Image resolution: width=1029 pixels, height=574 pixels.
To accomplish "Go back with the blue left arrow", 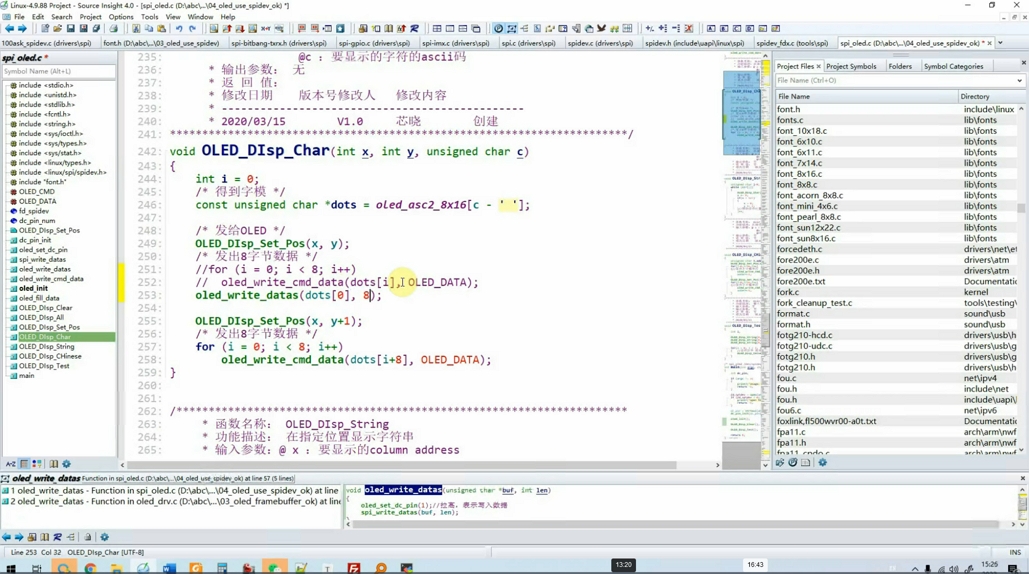I will 9,29.
